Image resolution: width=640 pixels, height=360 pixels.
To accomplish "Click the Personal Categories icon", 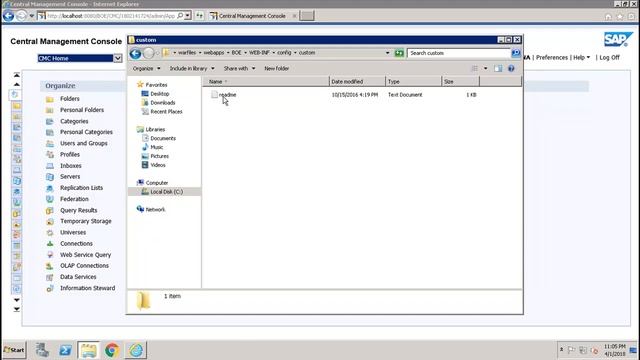I will tap(50, 132).
